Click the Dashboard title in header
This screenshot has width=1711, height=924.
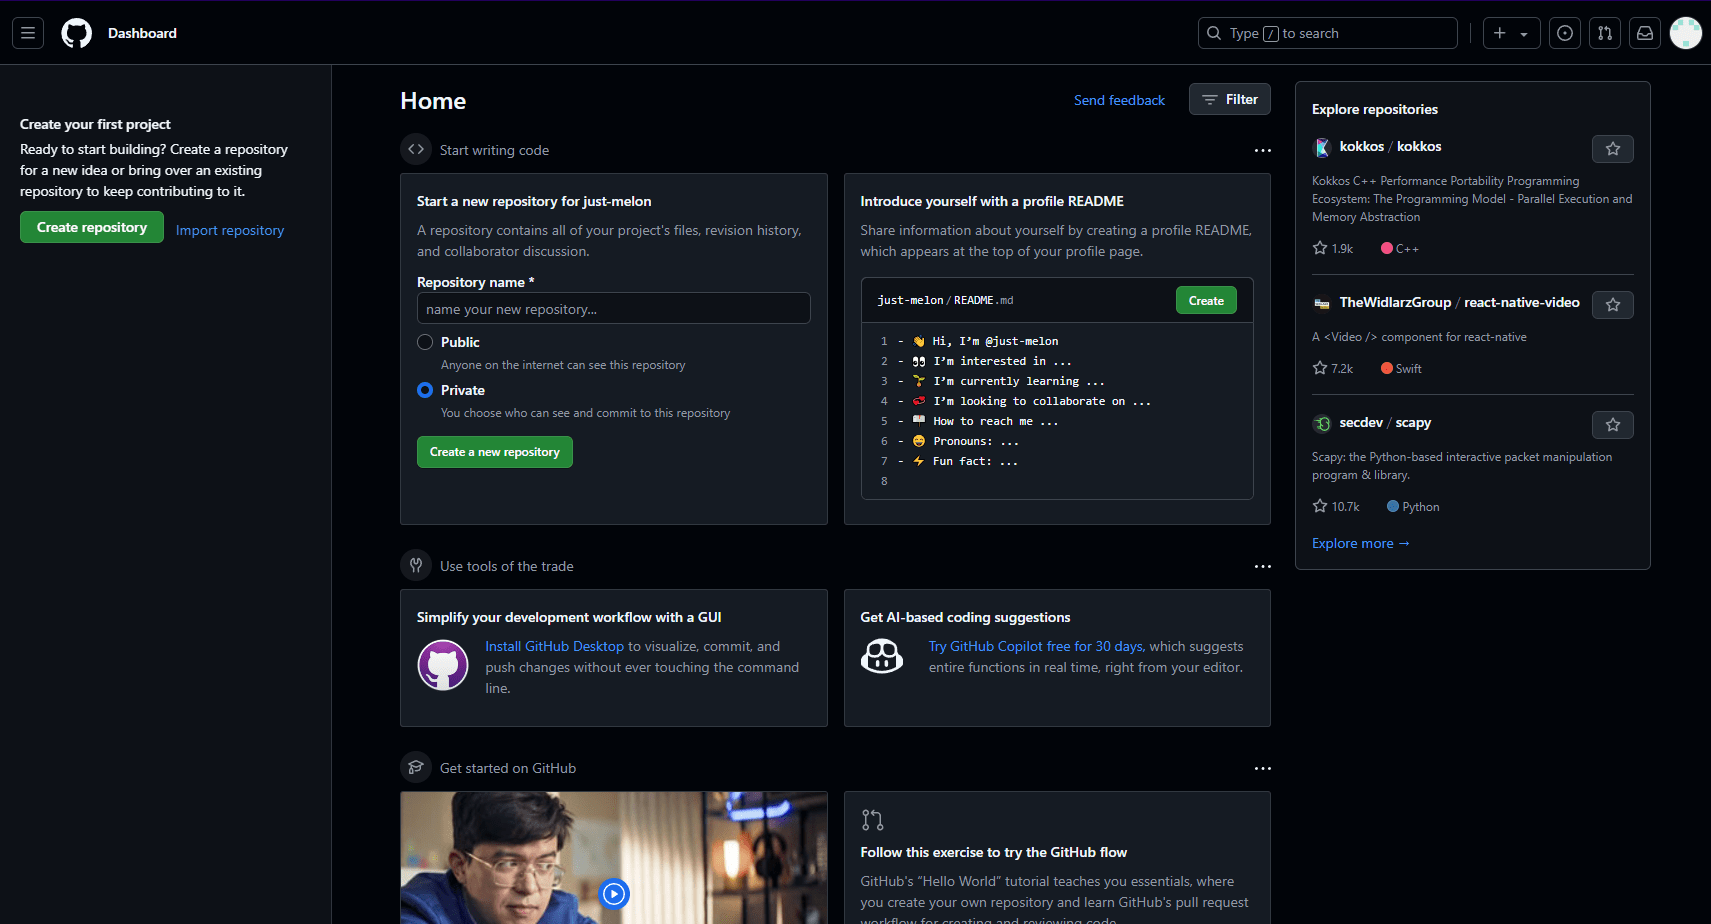[142, 33]
